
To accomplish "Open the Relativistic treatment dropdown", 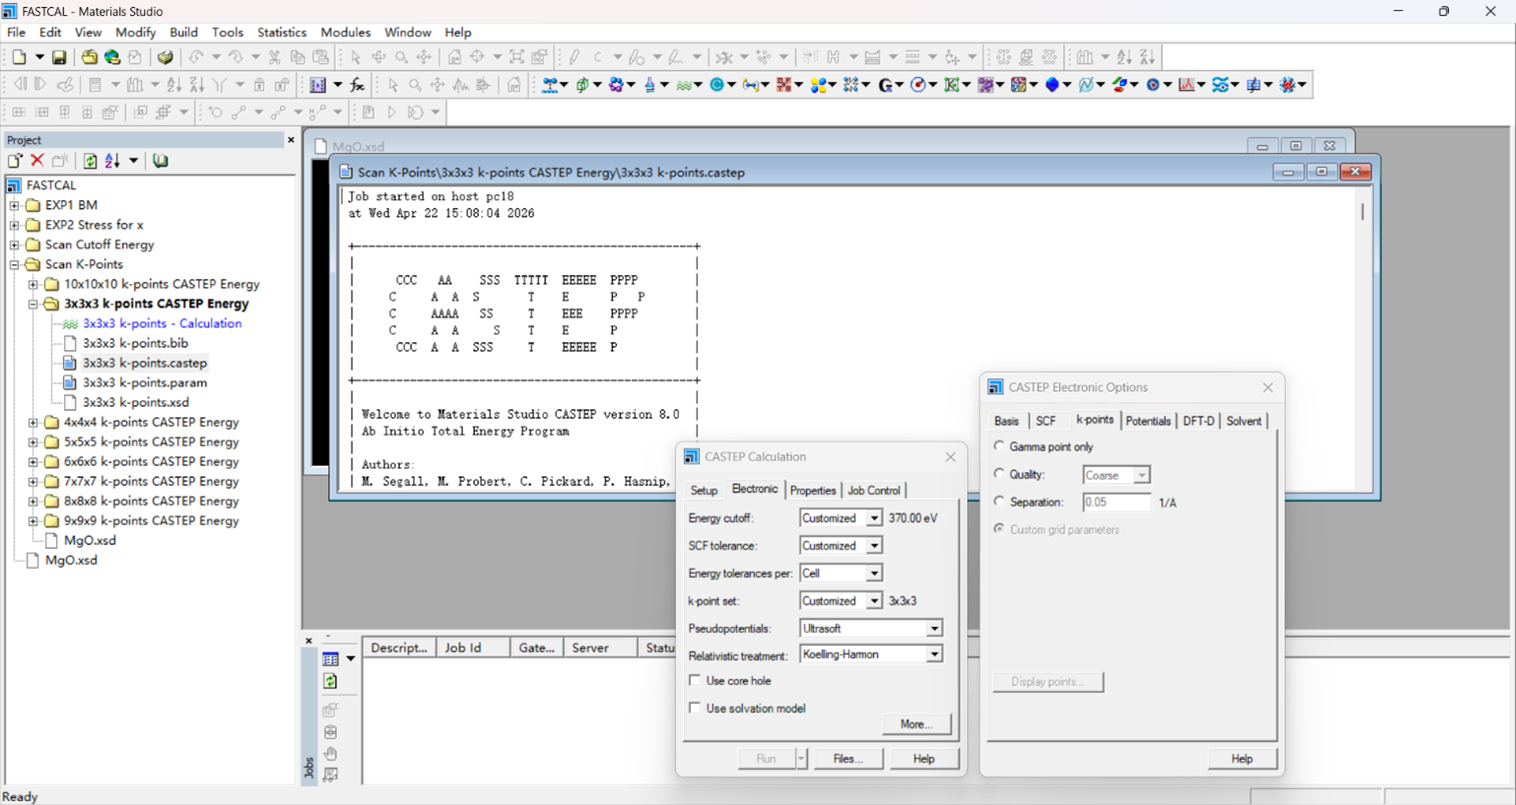I will (x=934, y=654).
